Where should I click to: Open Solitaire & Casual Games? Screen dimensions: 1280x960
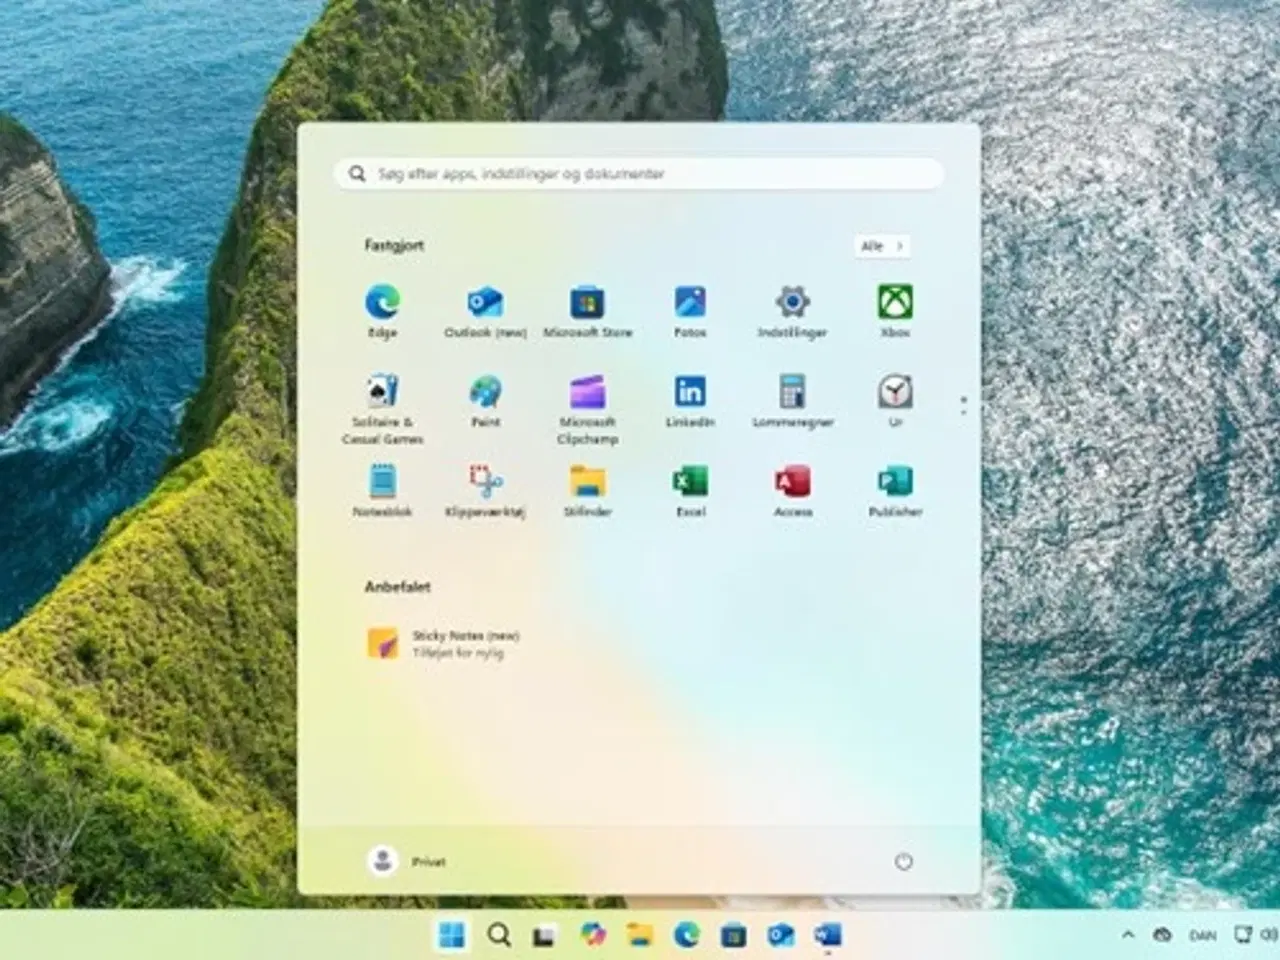[x=382, y=408]
